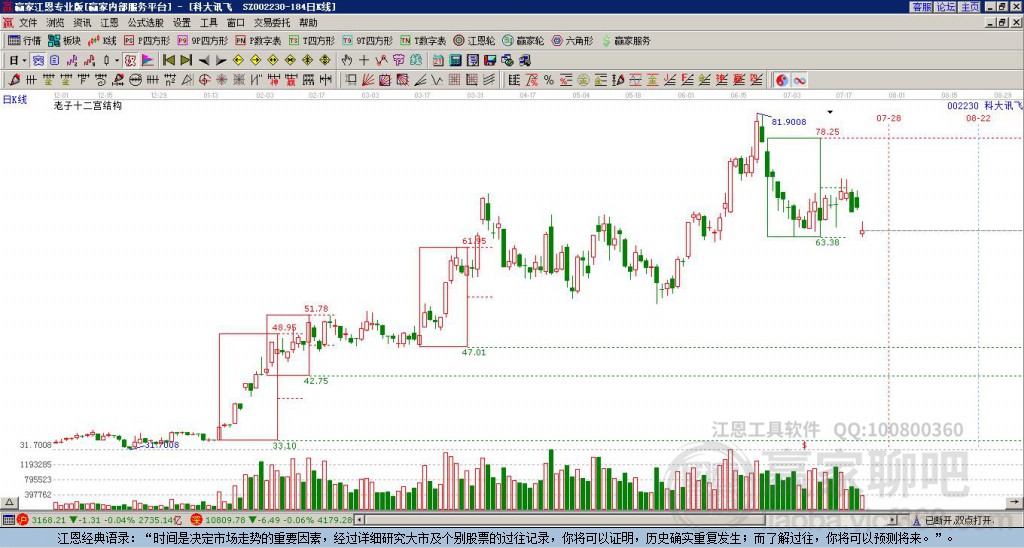1024x548 pixels.
Task: Switch to K线 chart view
Action: pos(103,40)
